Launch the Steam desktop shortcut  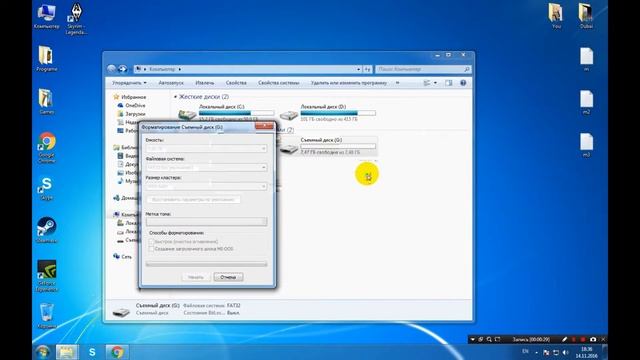click(46, 230)
